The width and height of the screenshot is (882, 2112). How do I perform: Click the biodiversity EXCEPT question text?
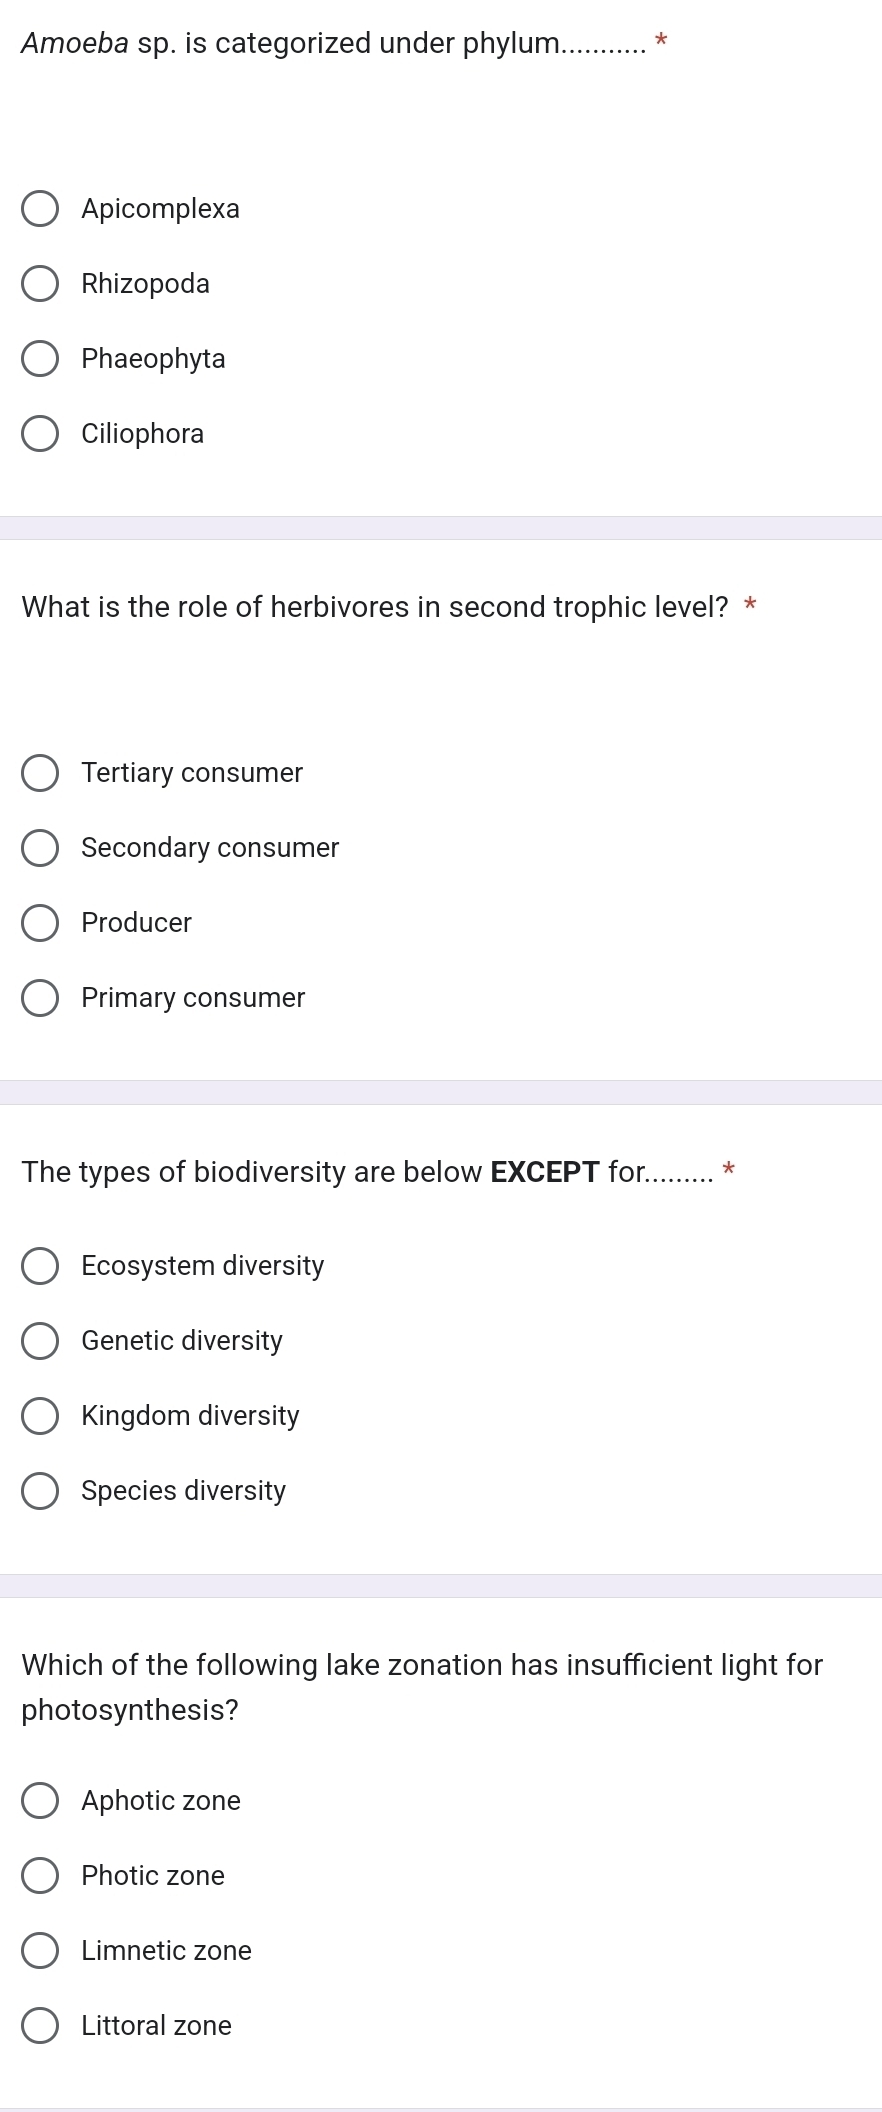click(x=367, y=1172)
